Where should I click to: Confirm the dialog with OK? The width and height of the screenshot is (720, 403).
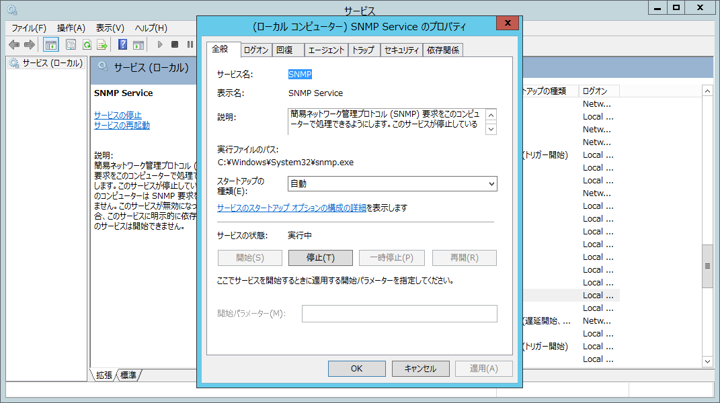pyautogui.click(x=357, y=369)
